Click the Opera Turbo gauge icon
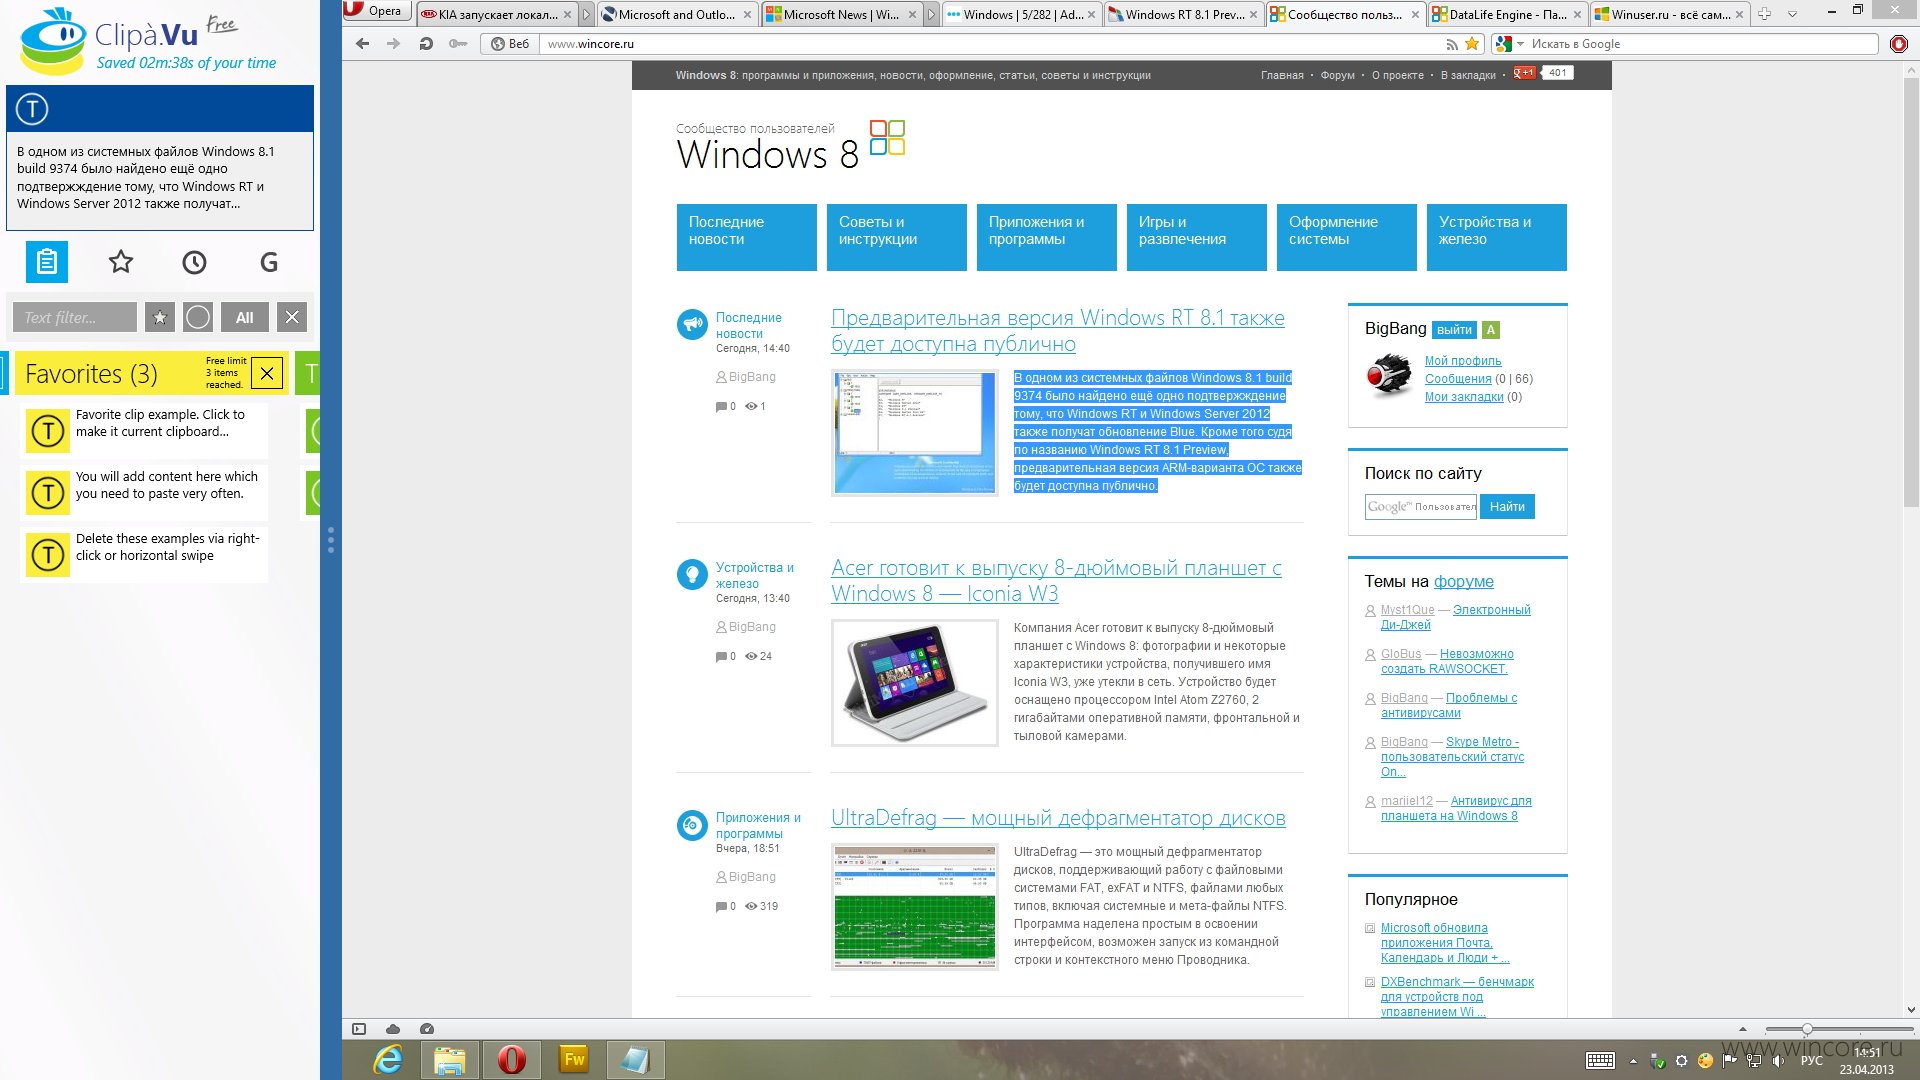The height and width of the screenshot is (1080, 1920). point(427,1029)
